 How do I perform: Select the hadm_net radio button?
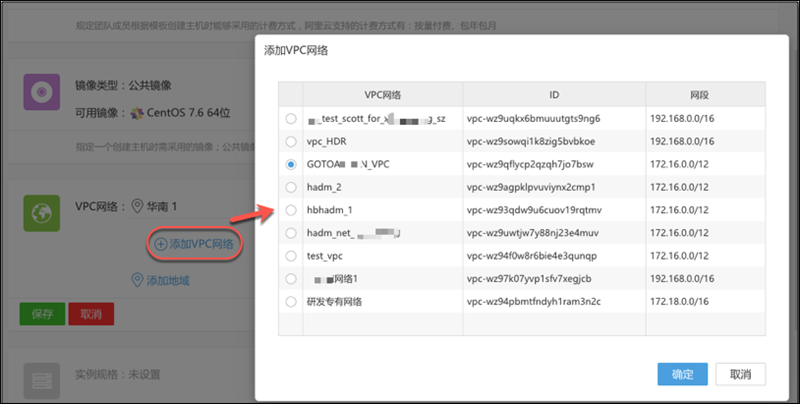pos(291,233)
